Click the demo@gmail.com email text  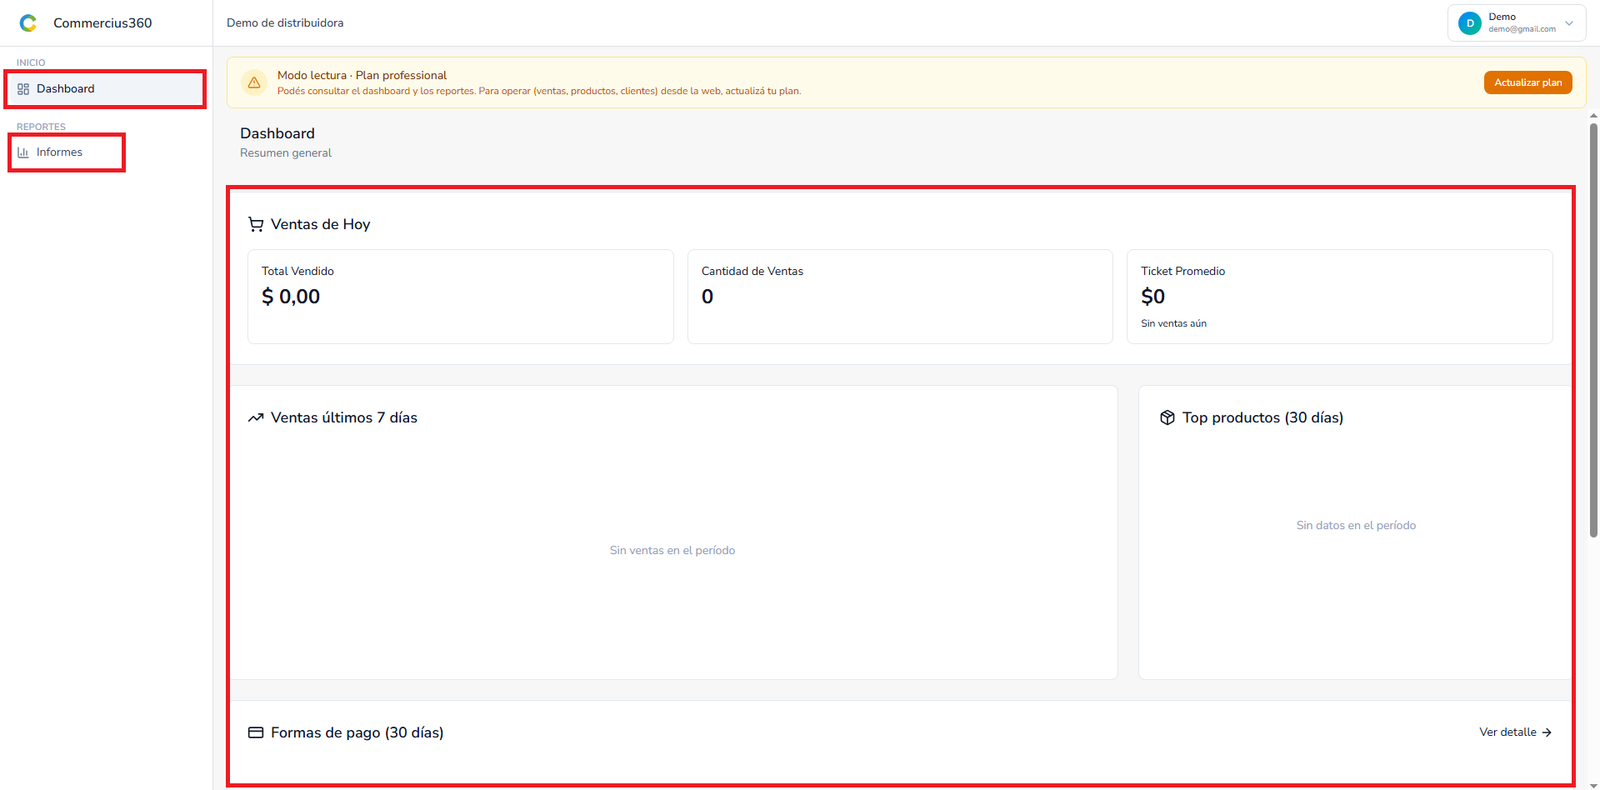(1522, 29)
